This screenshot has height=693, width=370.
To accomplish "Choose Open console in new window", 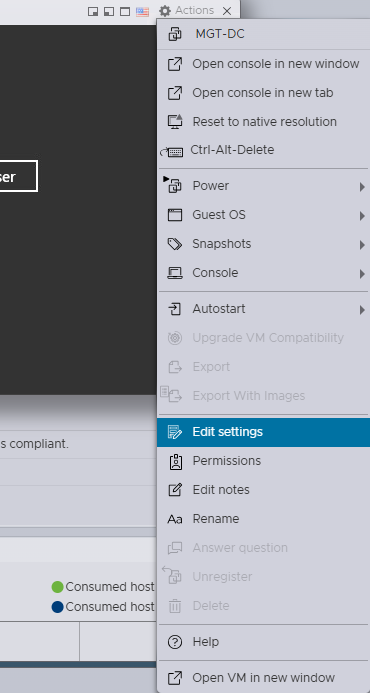I will click(x=263, y=64).
